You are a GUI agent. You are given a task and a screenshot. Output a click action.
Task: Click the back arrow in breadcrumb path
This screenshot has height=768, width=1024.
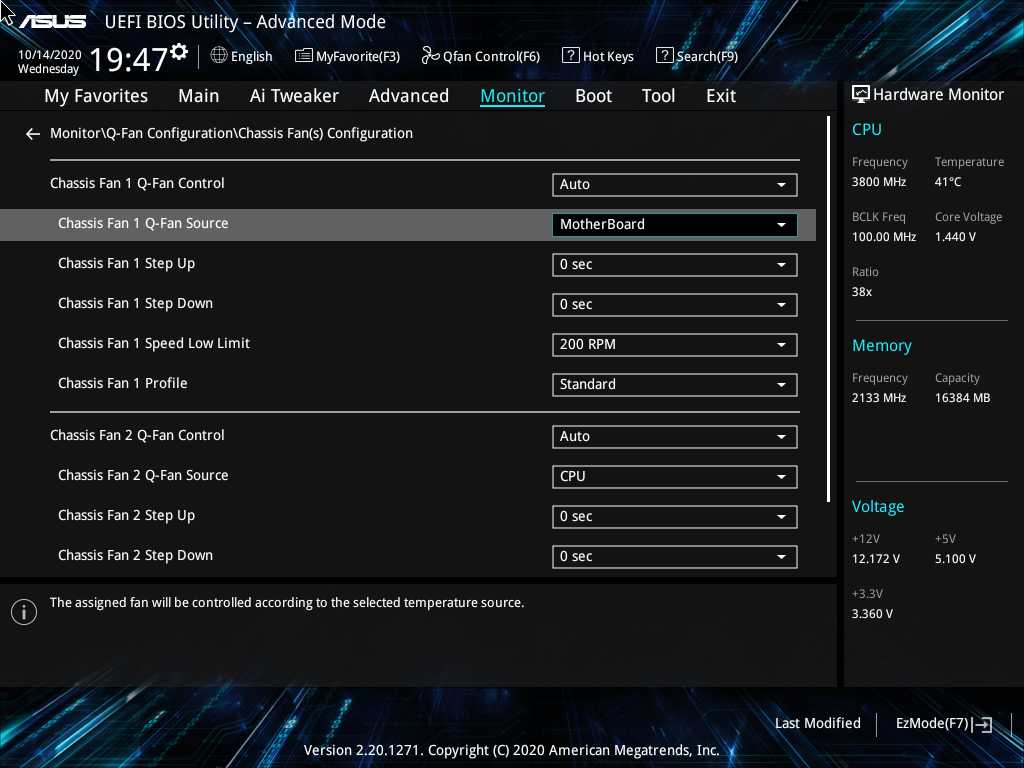pyautogui.click(x=33, y=134)
